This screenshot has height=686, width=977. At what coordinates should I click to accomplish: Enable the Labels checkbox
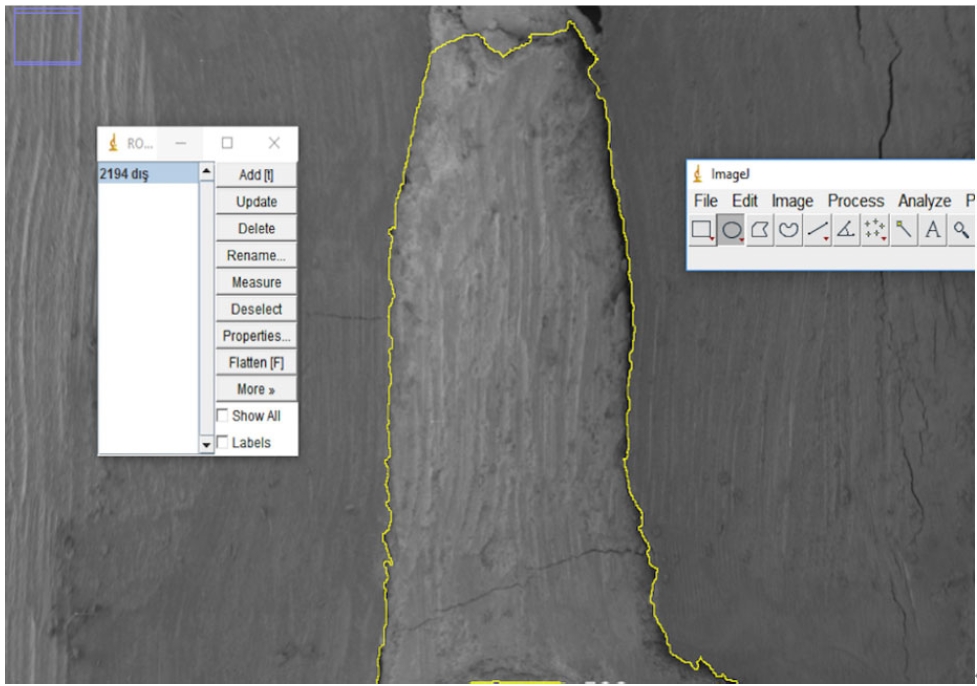tap(222, 442)
